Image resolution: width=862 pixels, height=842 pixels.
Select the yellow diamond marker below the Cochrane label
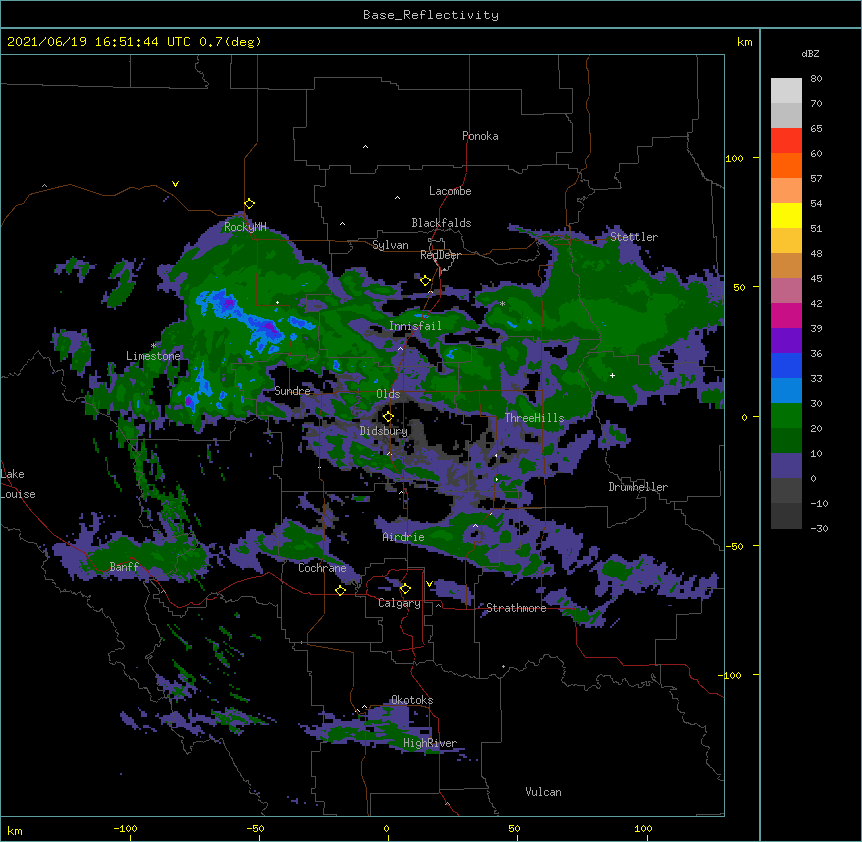(x=340, y=590)
